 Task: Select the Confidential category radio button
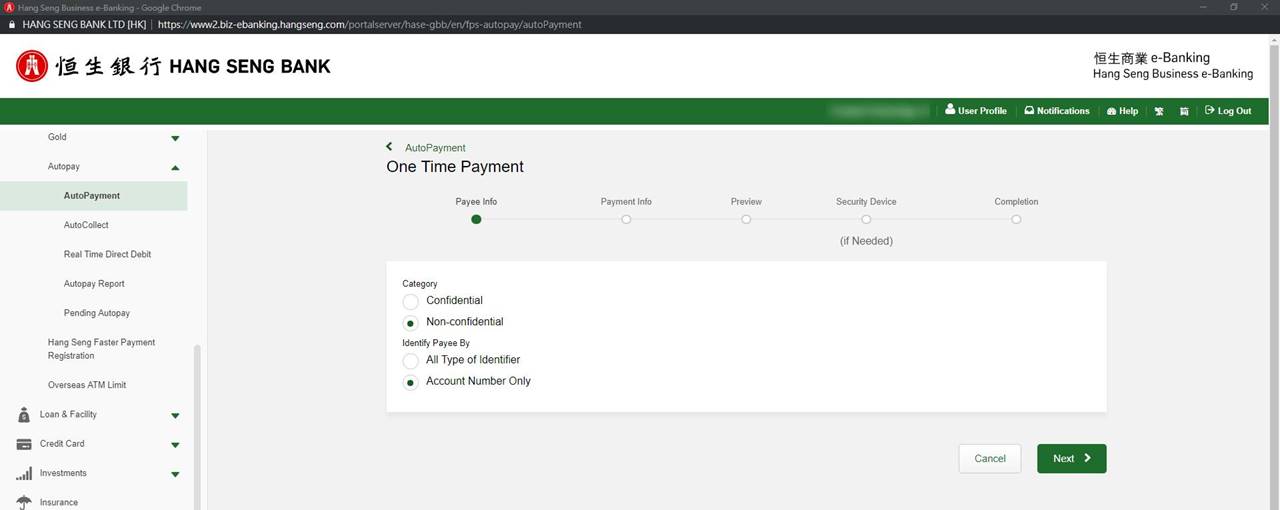click(x=410, y=301)
